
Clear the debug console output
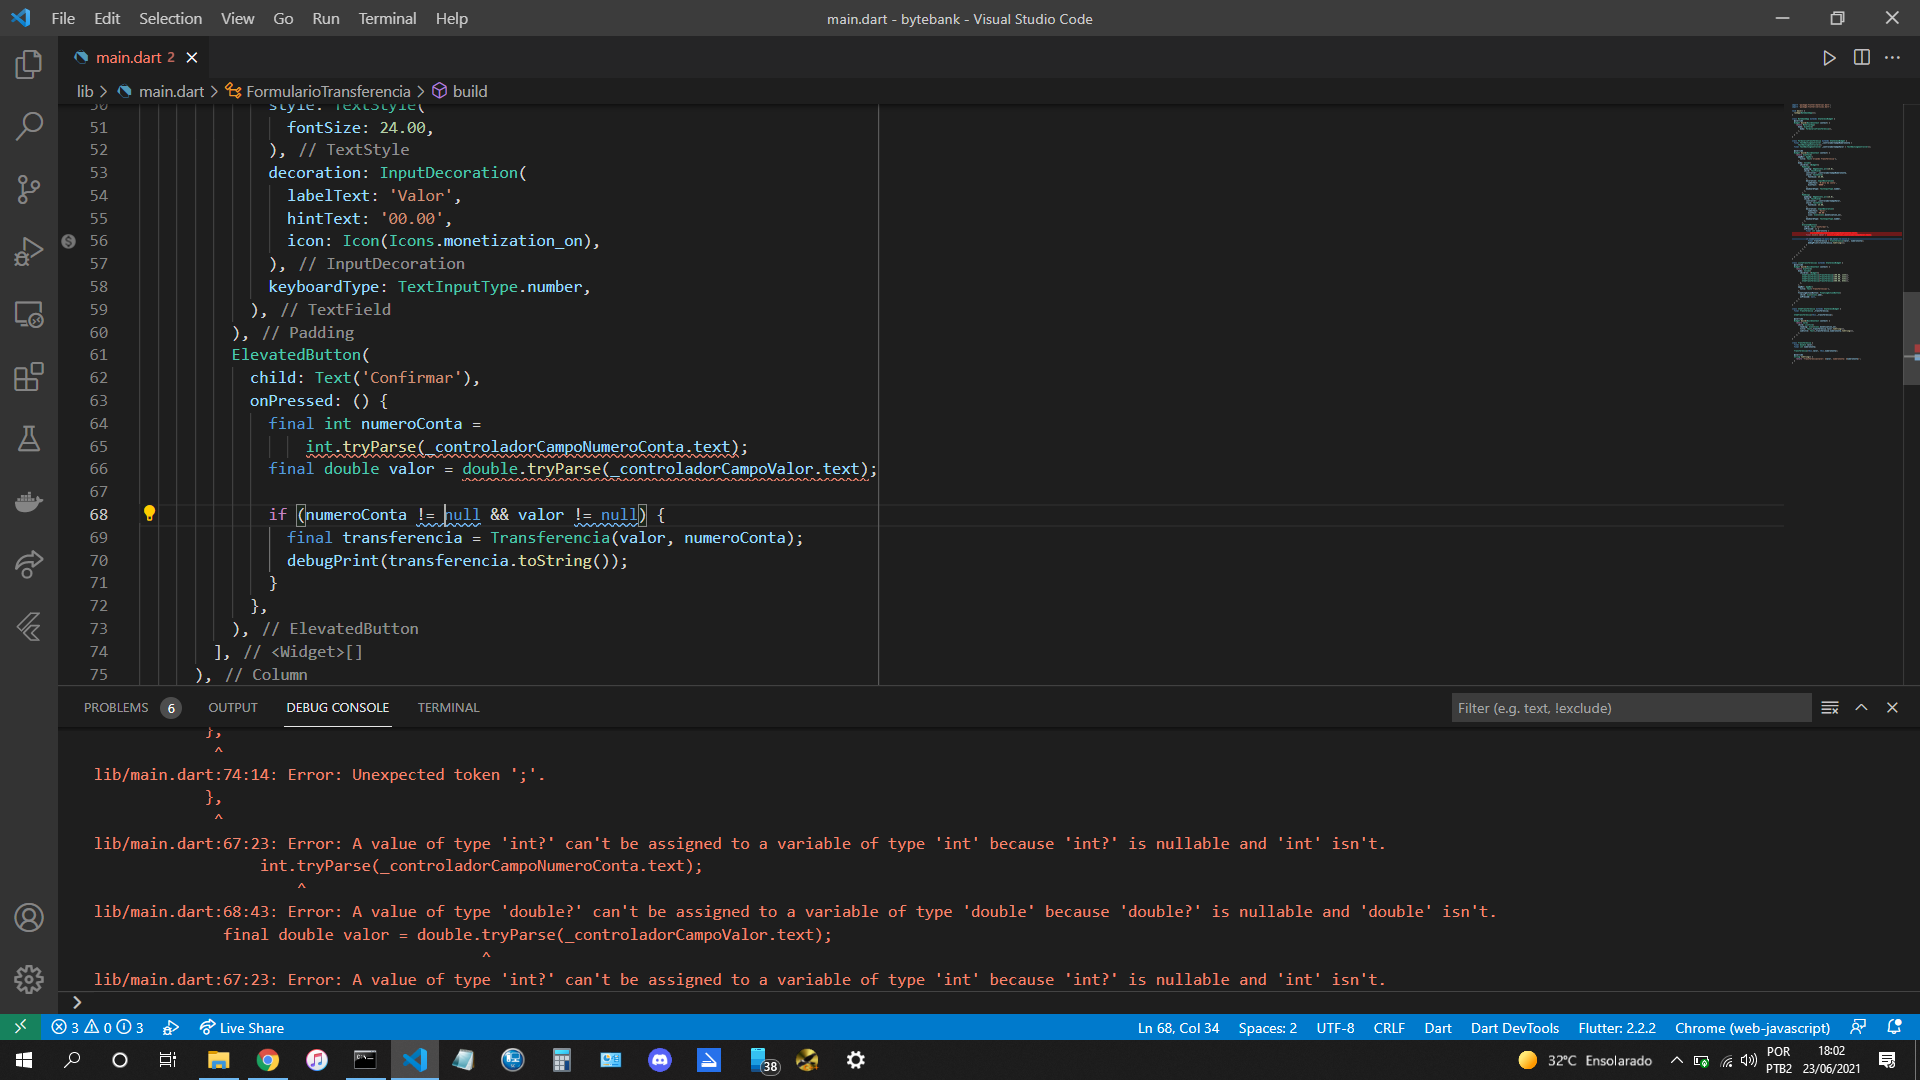tap(1830, 708)
